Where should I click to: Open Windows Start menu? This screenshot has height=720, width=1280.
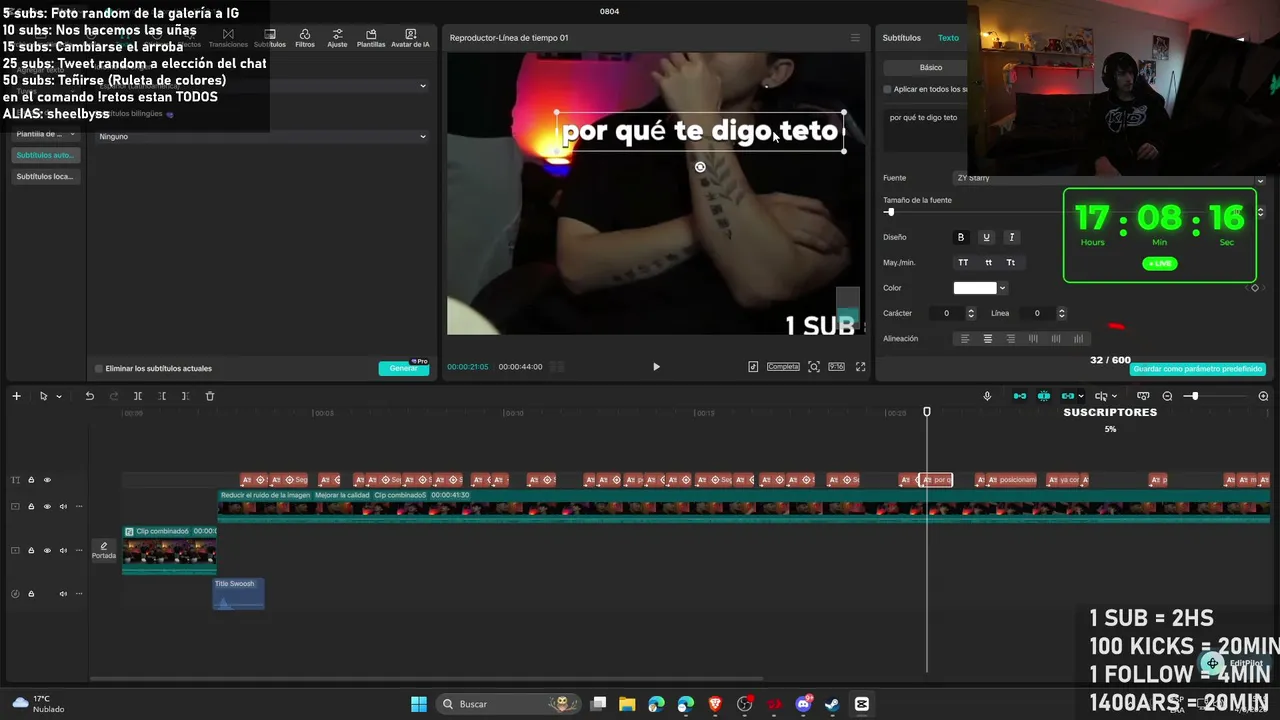(x=419, y=704)
